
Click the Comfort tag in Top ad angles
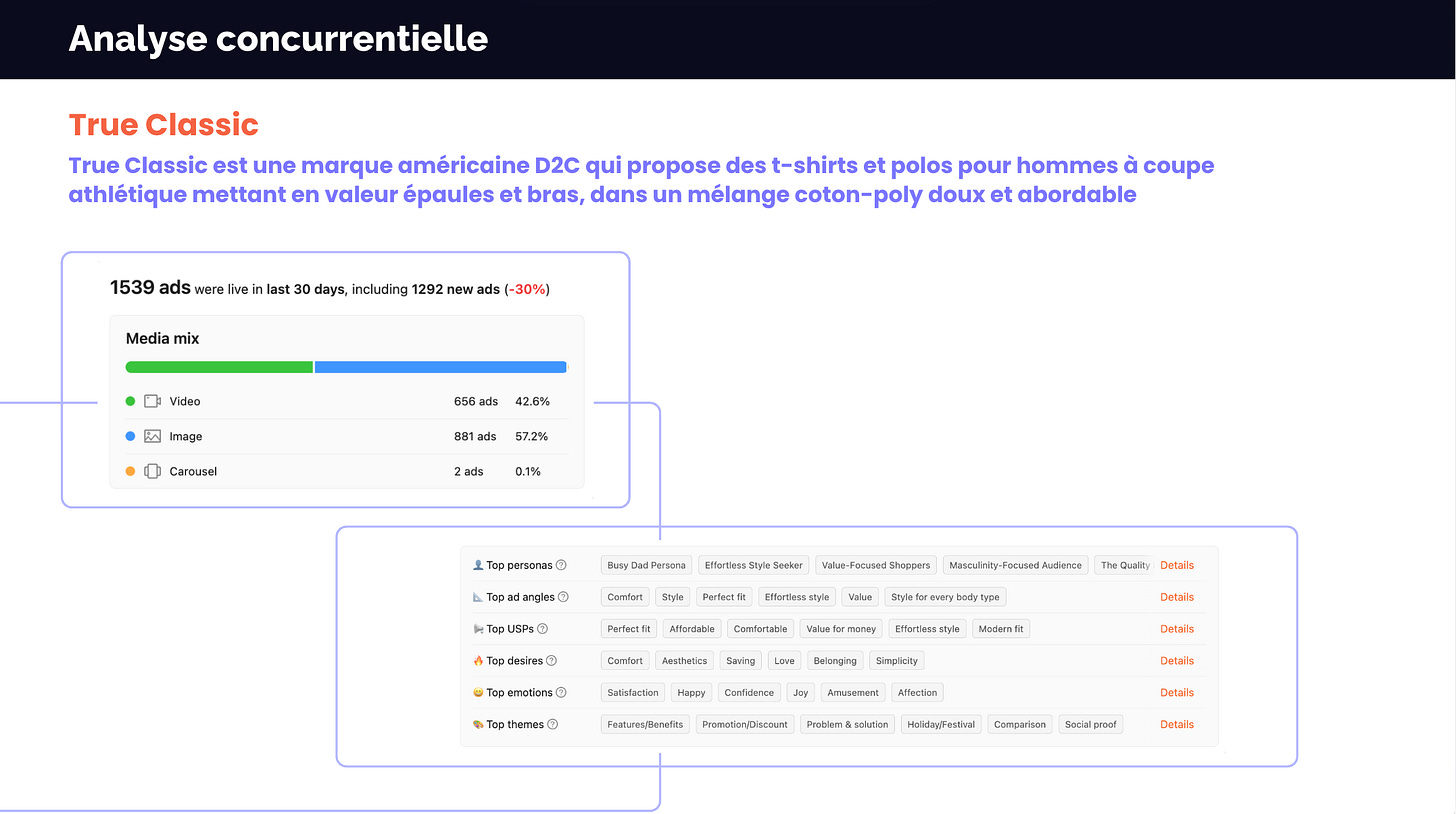click(625, 597)
